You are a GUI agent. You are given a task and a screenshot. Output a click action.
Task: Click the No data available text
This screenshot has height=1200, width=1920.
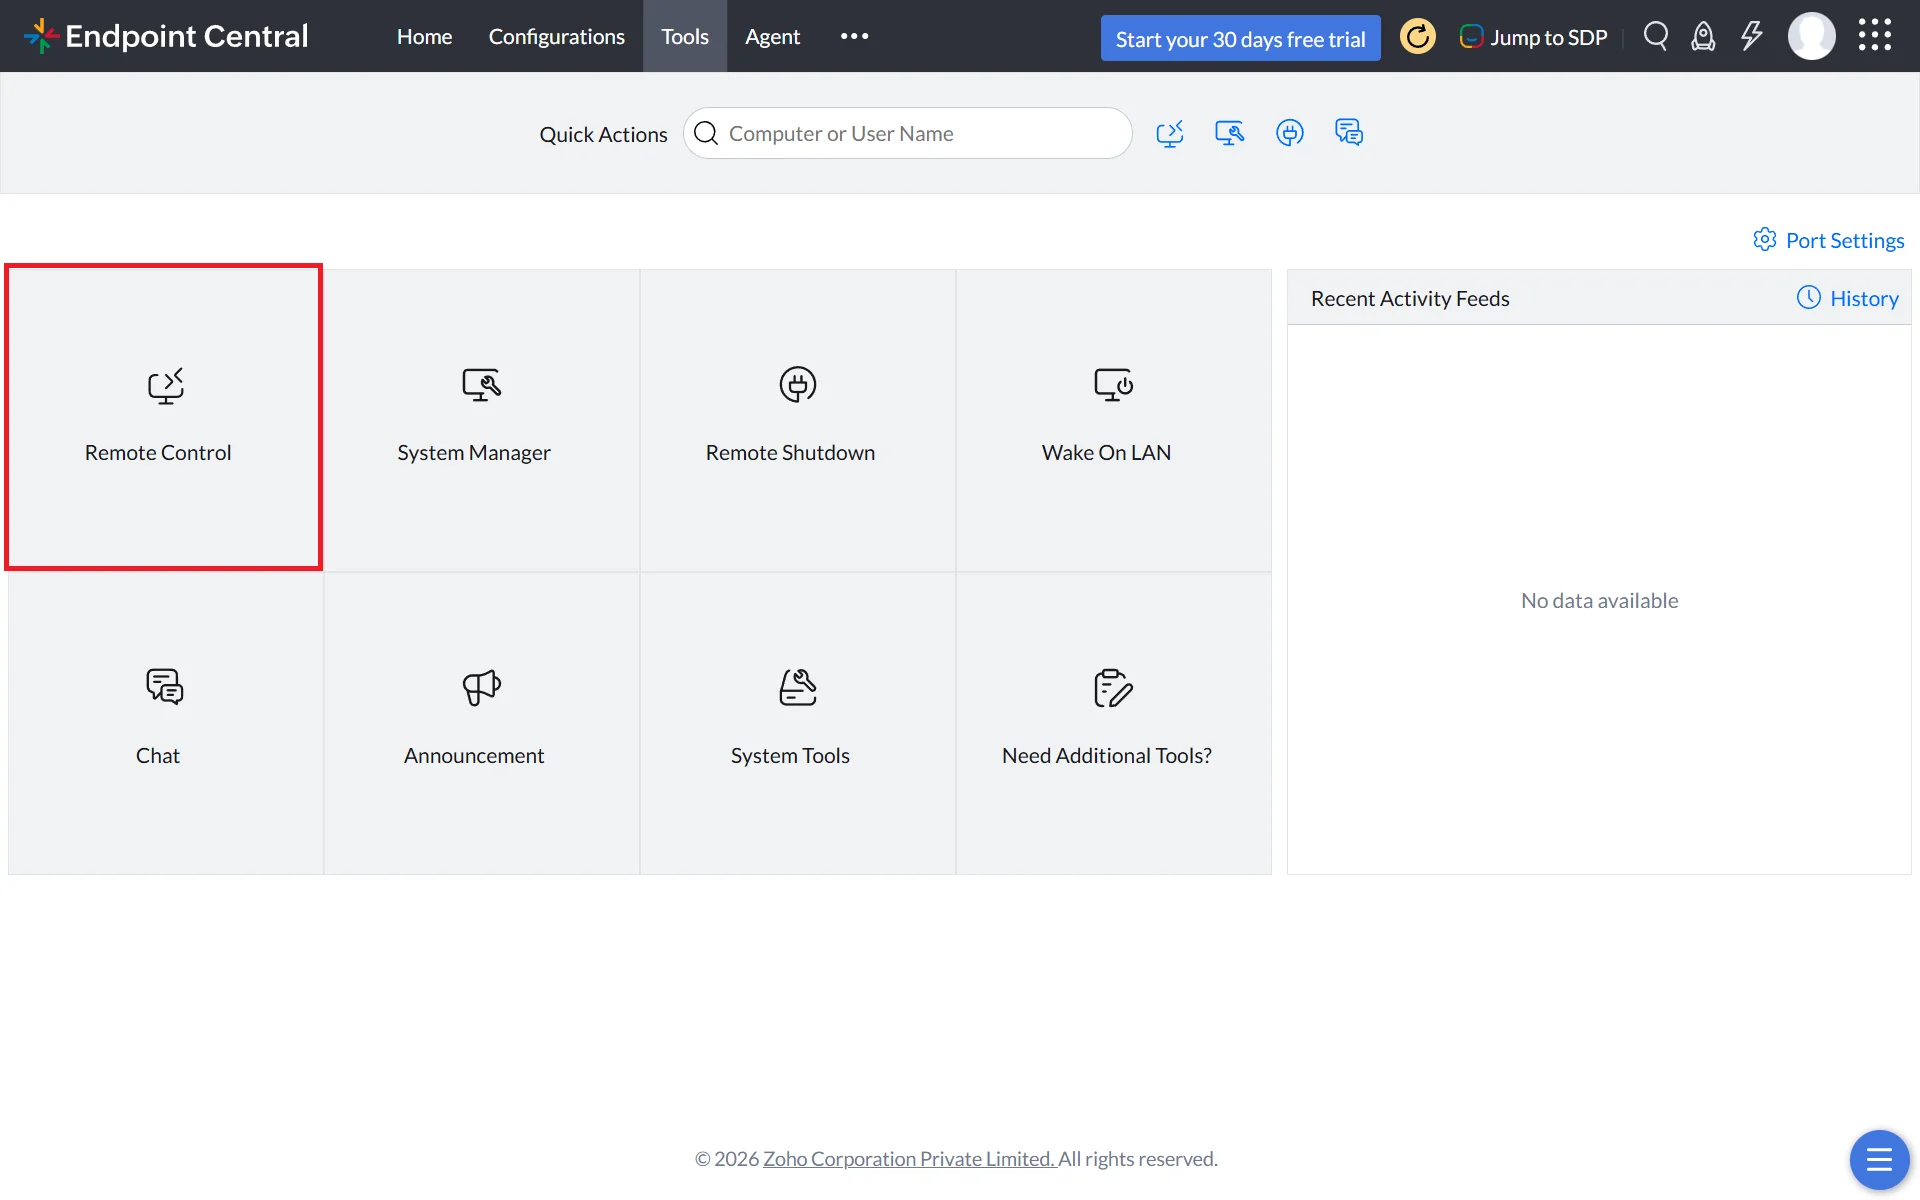click(x=1599, y=600)
